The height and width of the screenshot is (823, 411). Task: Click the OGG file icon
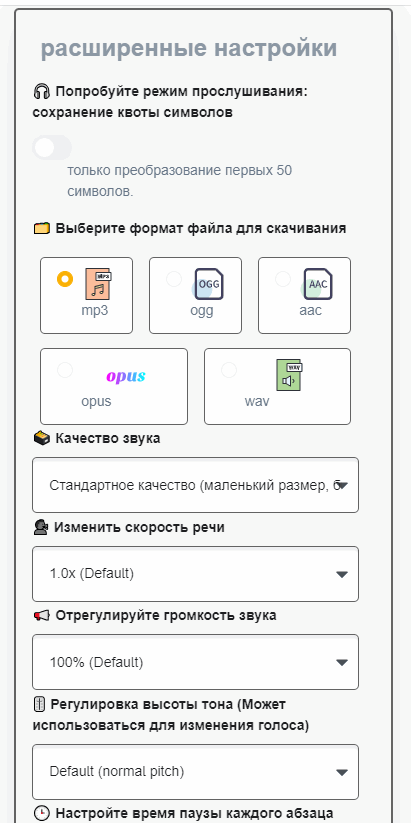click(208, 284)
